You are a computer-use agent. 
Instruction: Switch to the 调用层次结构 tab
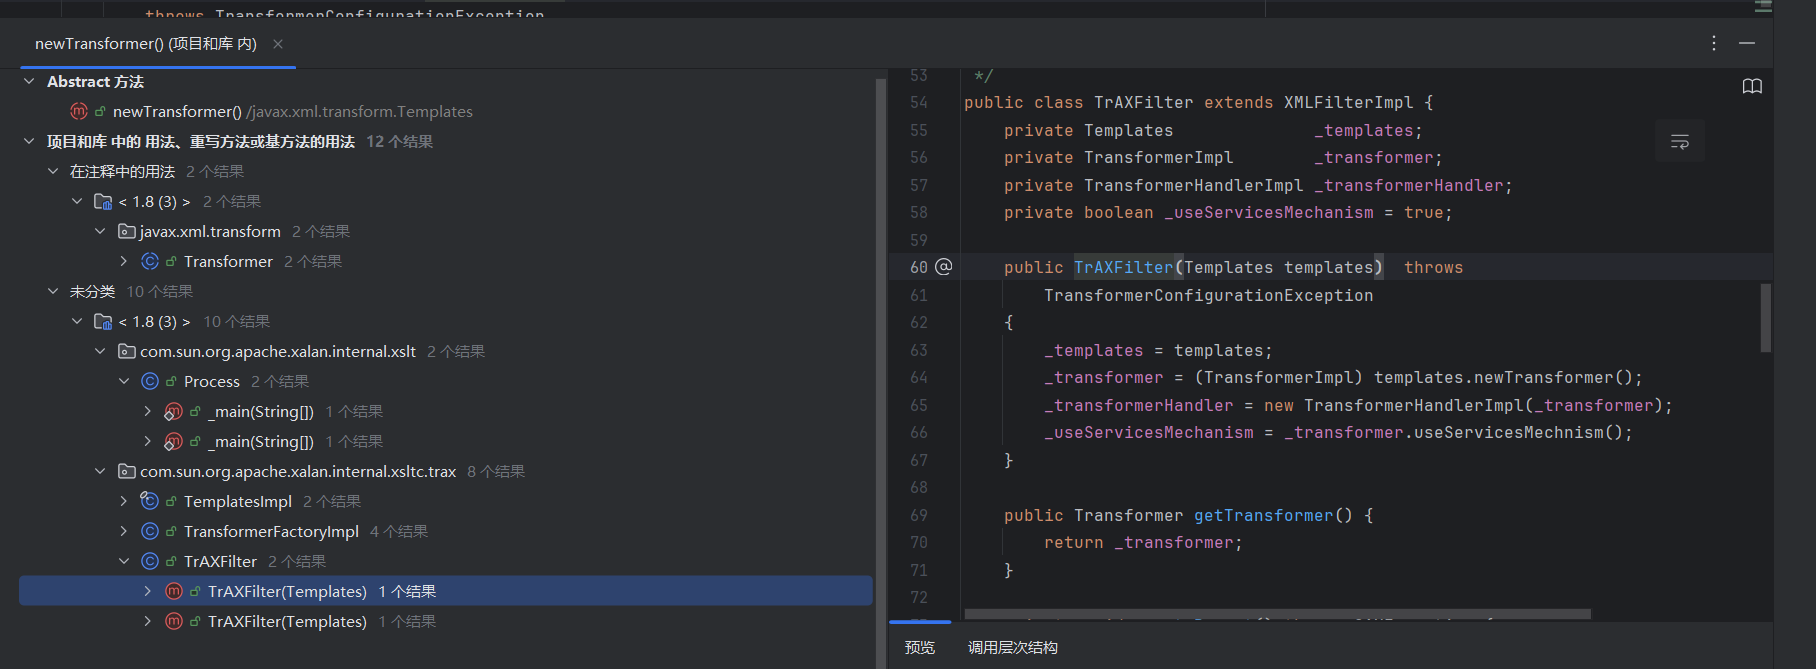[x=1012, y=647]
